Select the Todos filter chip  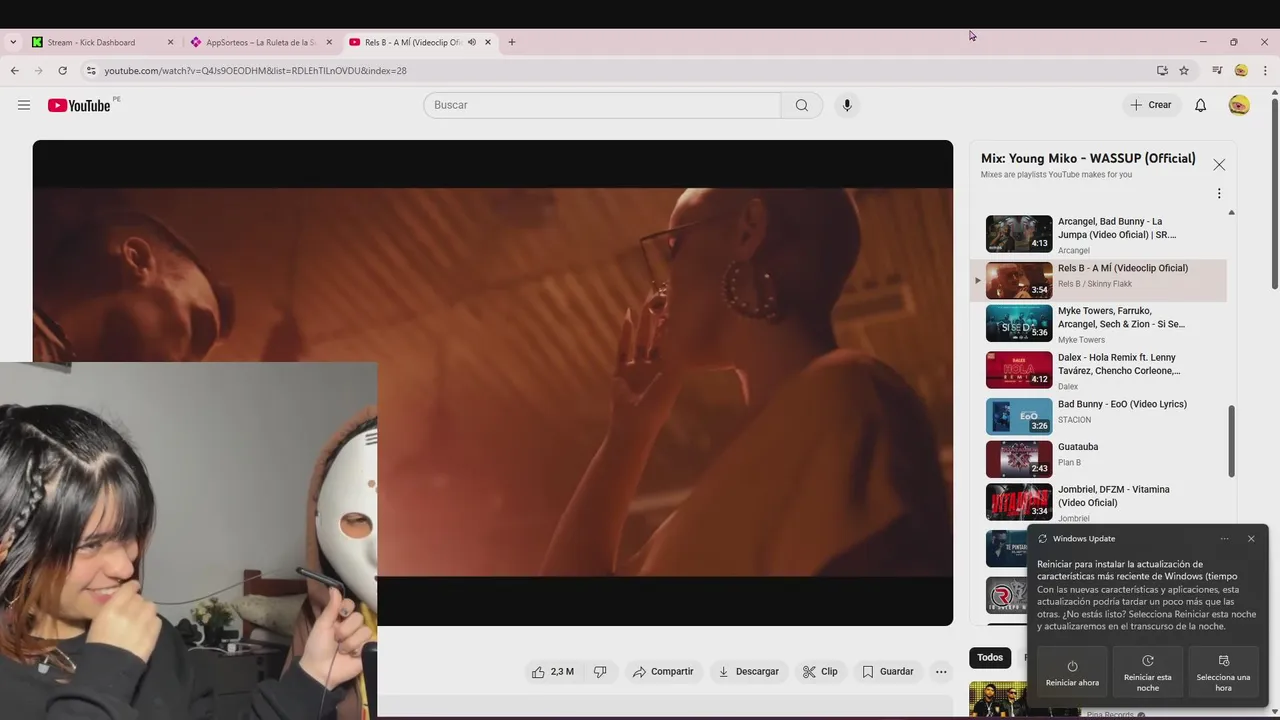coord(990,657)
